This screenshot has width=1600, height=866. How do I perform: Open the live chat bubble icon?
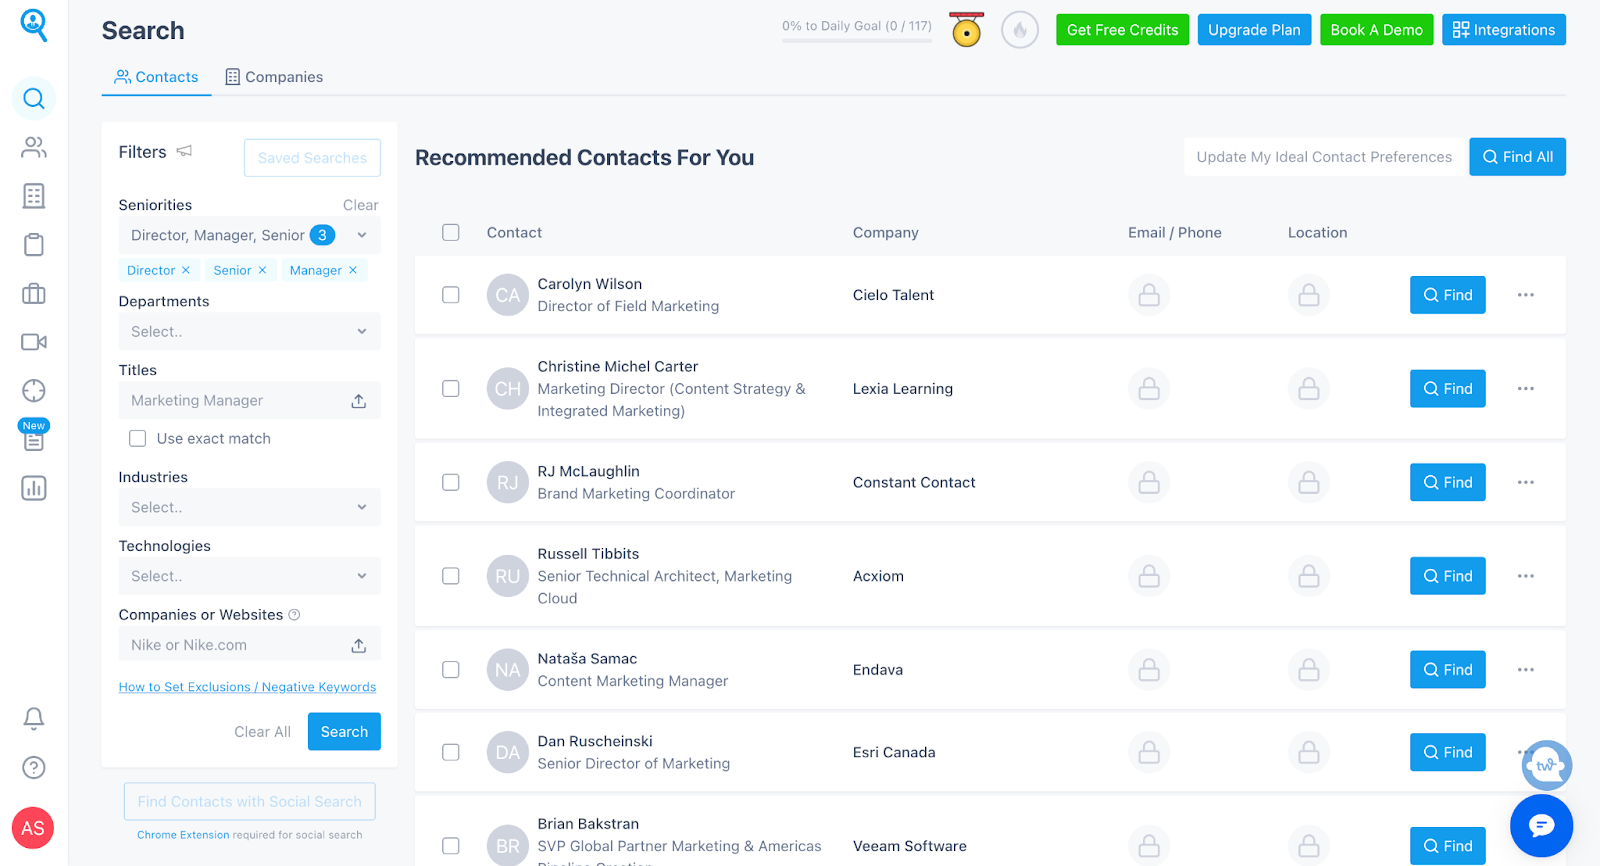pyautogui.click(x=1541, y=825)
